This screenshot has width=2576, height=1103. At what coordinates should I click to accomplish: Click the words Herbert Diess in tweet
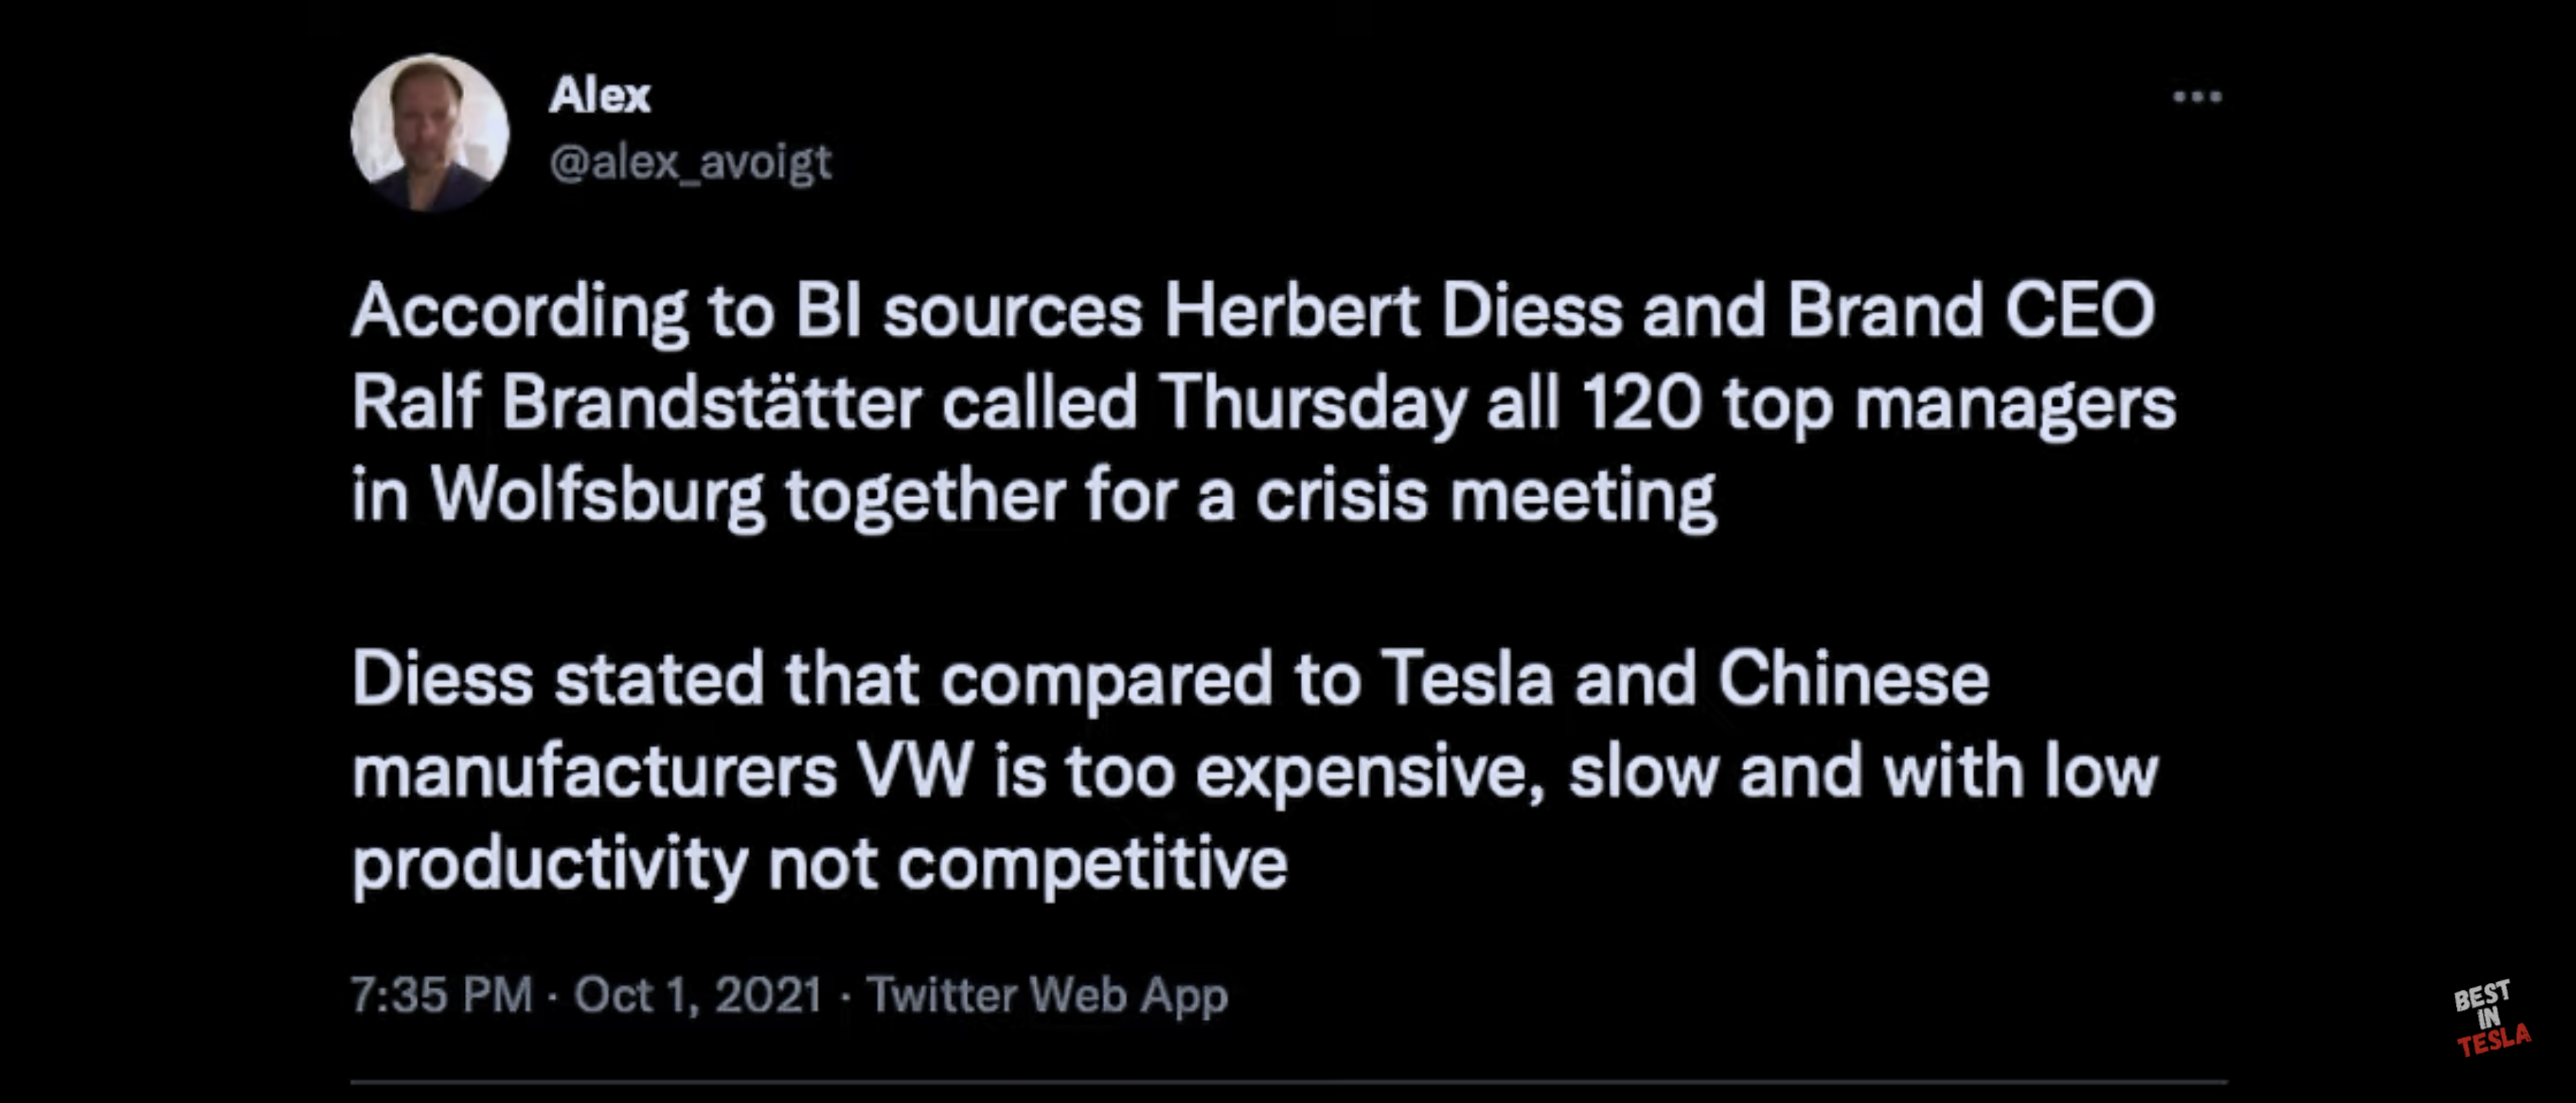tap(1393, 310)
